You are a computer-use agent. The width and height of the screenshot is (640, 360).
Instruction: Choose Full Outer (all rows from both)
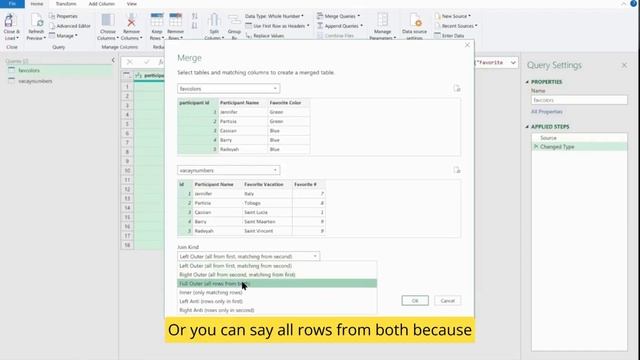pyautogui.click(x=277, y=283)
